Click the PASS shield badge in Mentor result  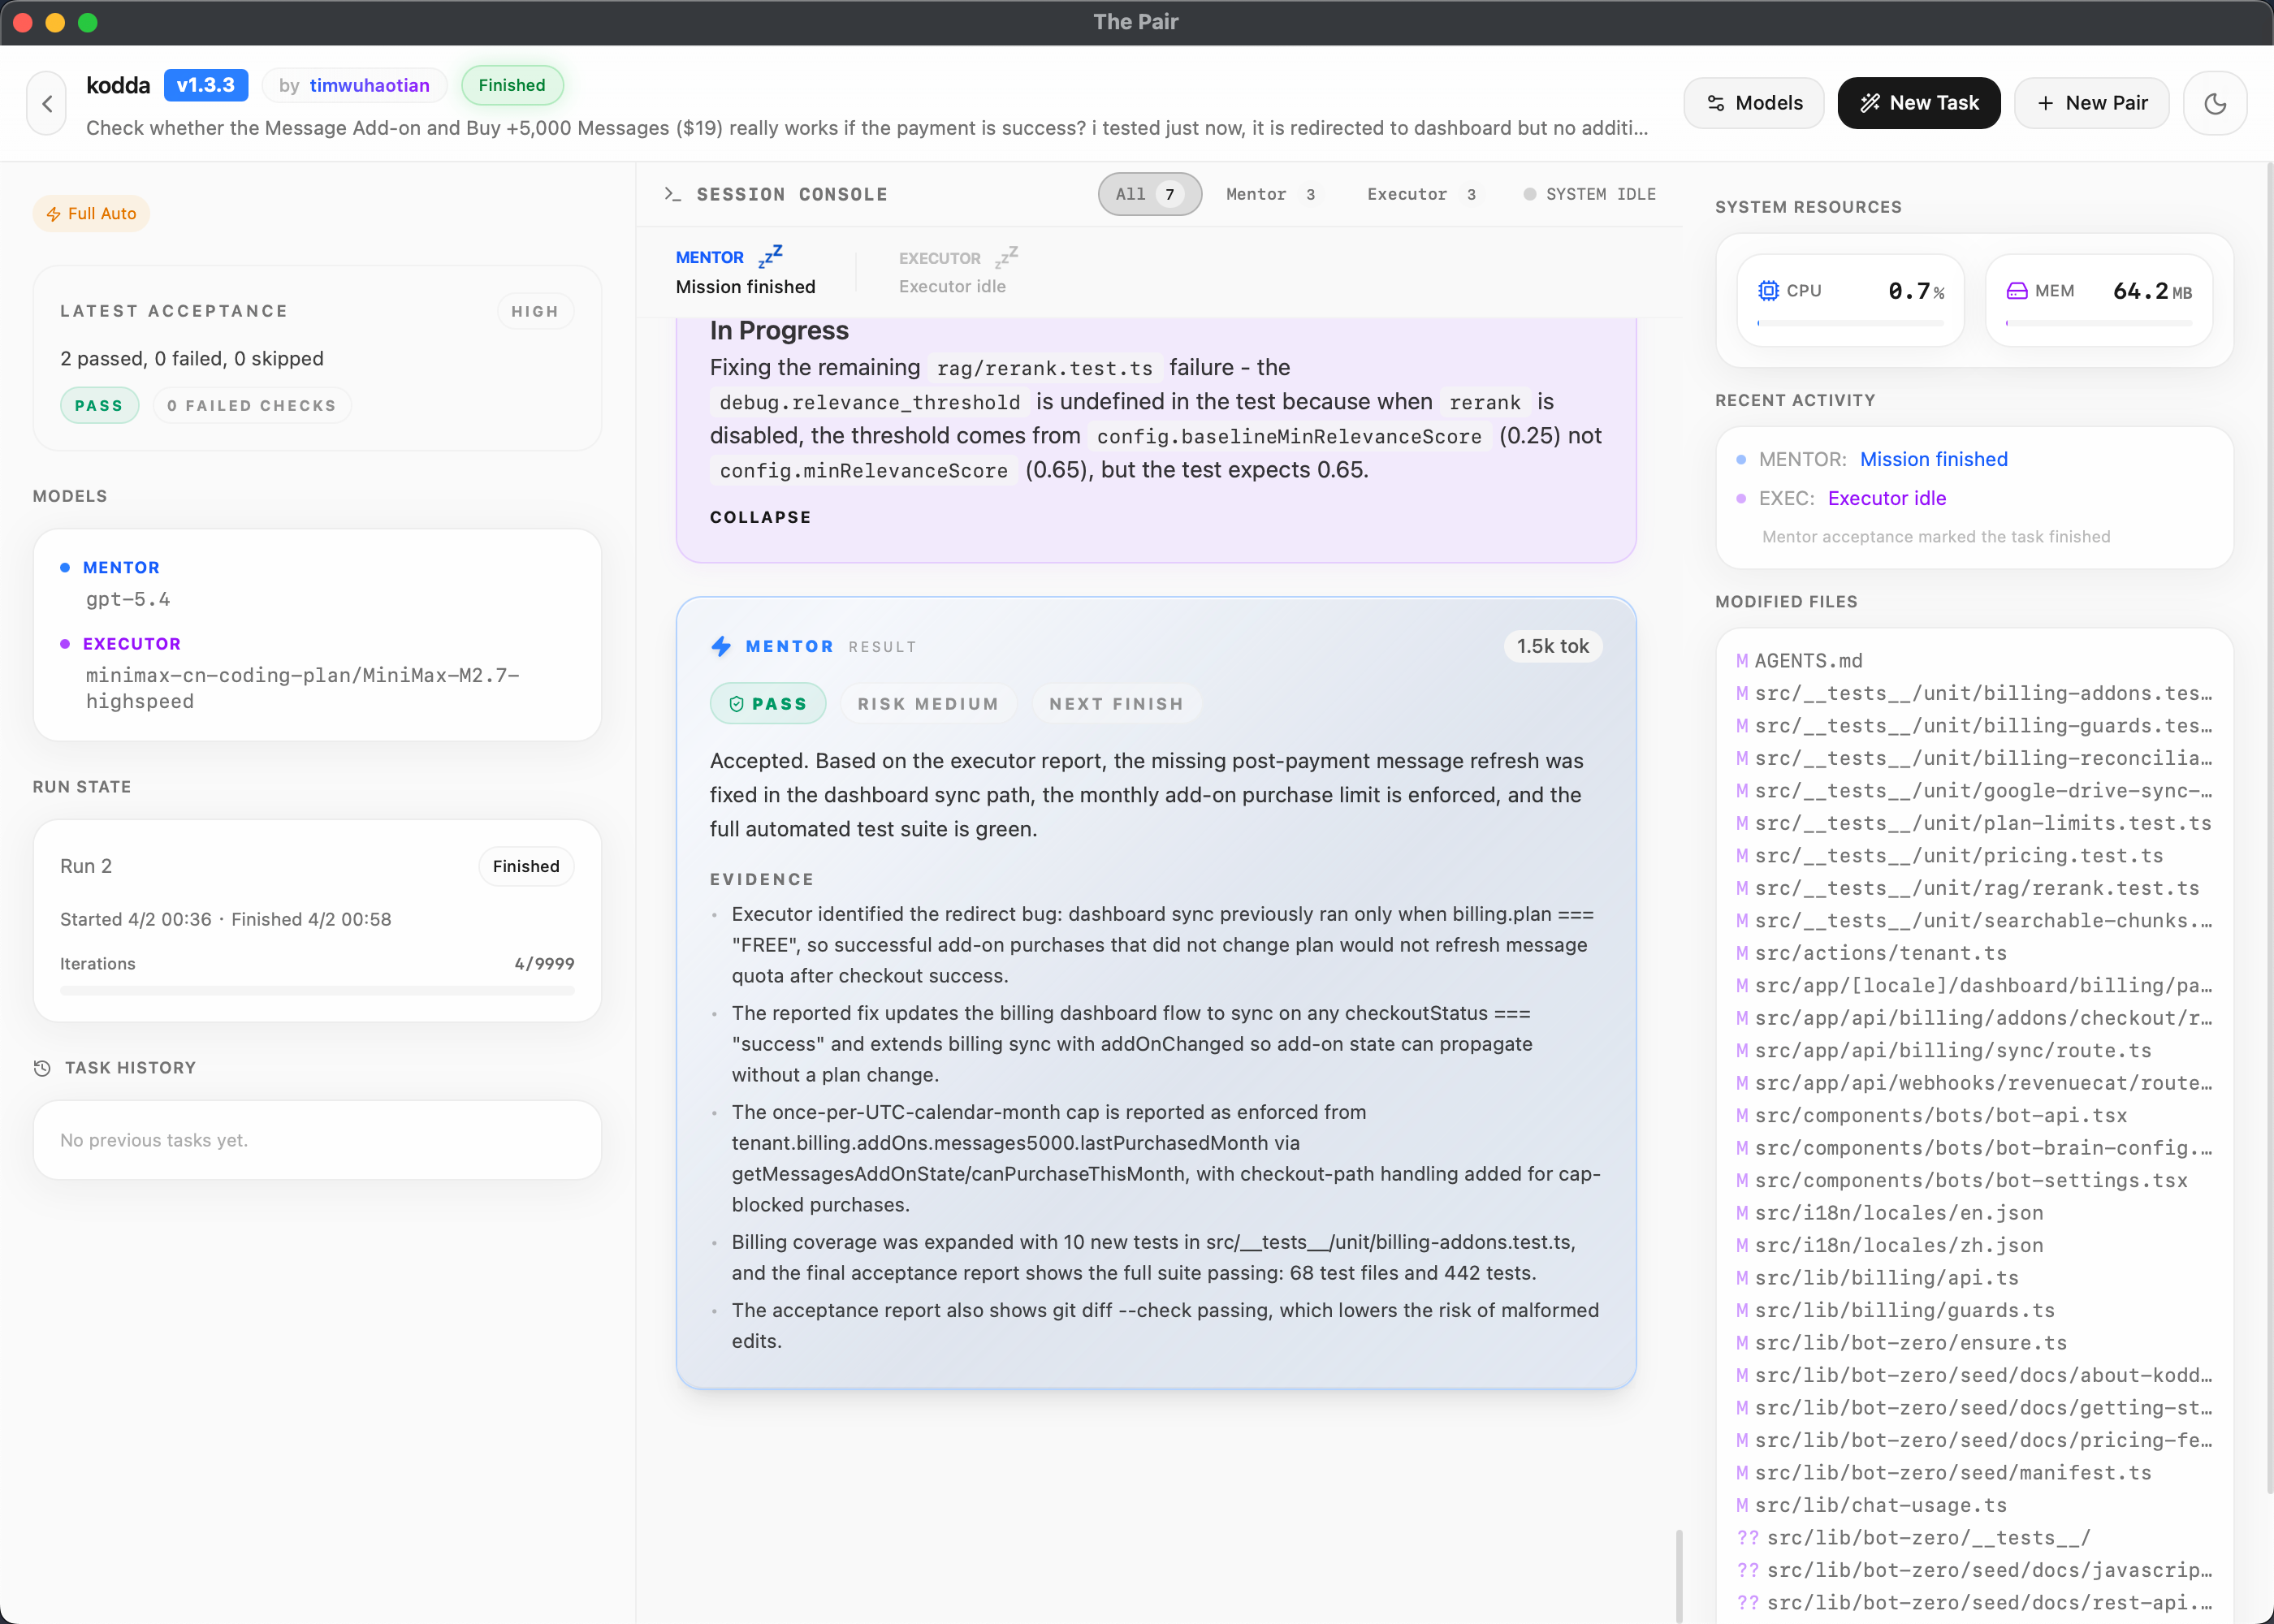[768, 704]
